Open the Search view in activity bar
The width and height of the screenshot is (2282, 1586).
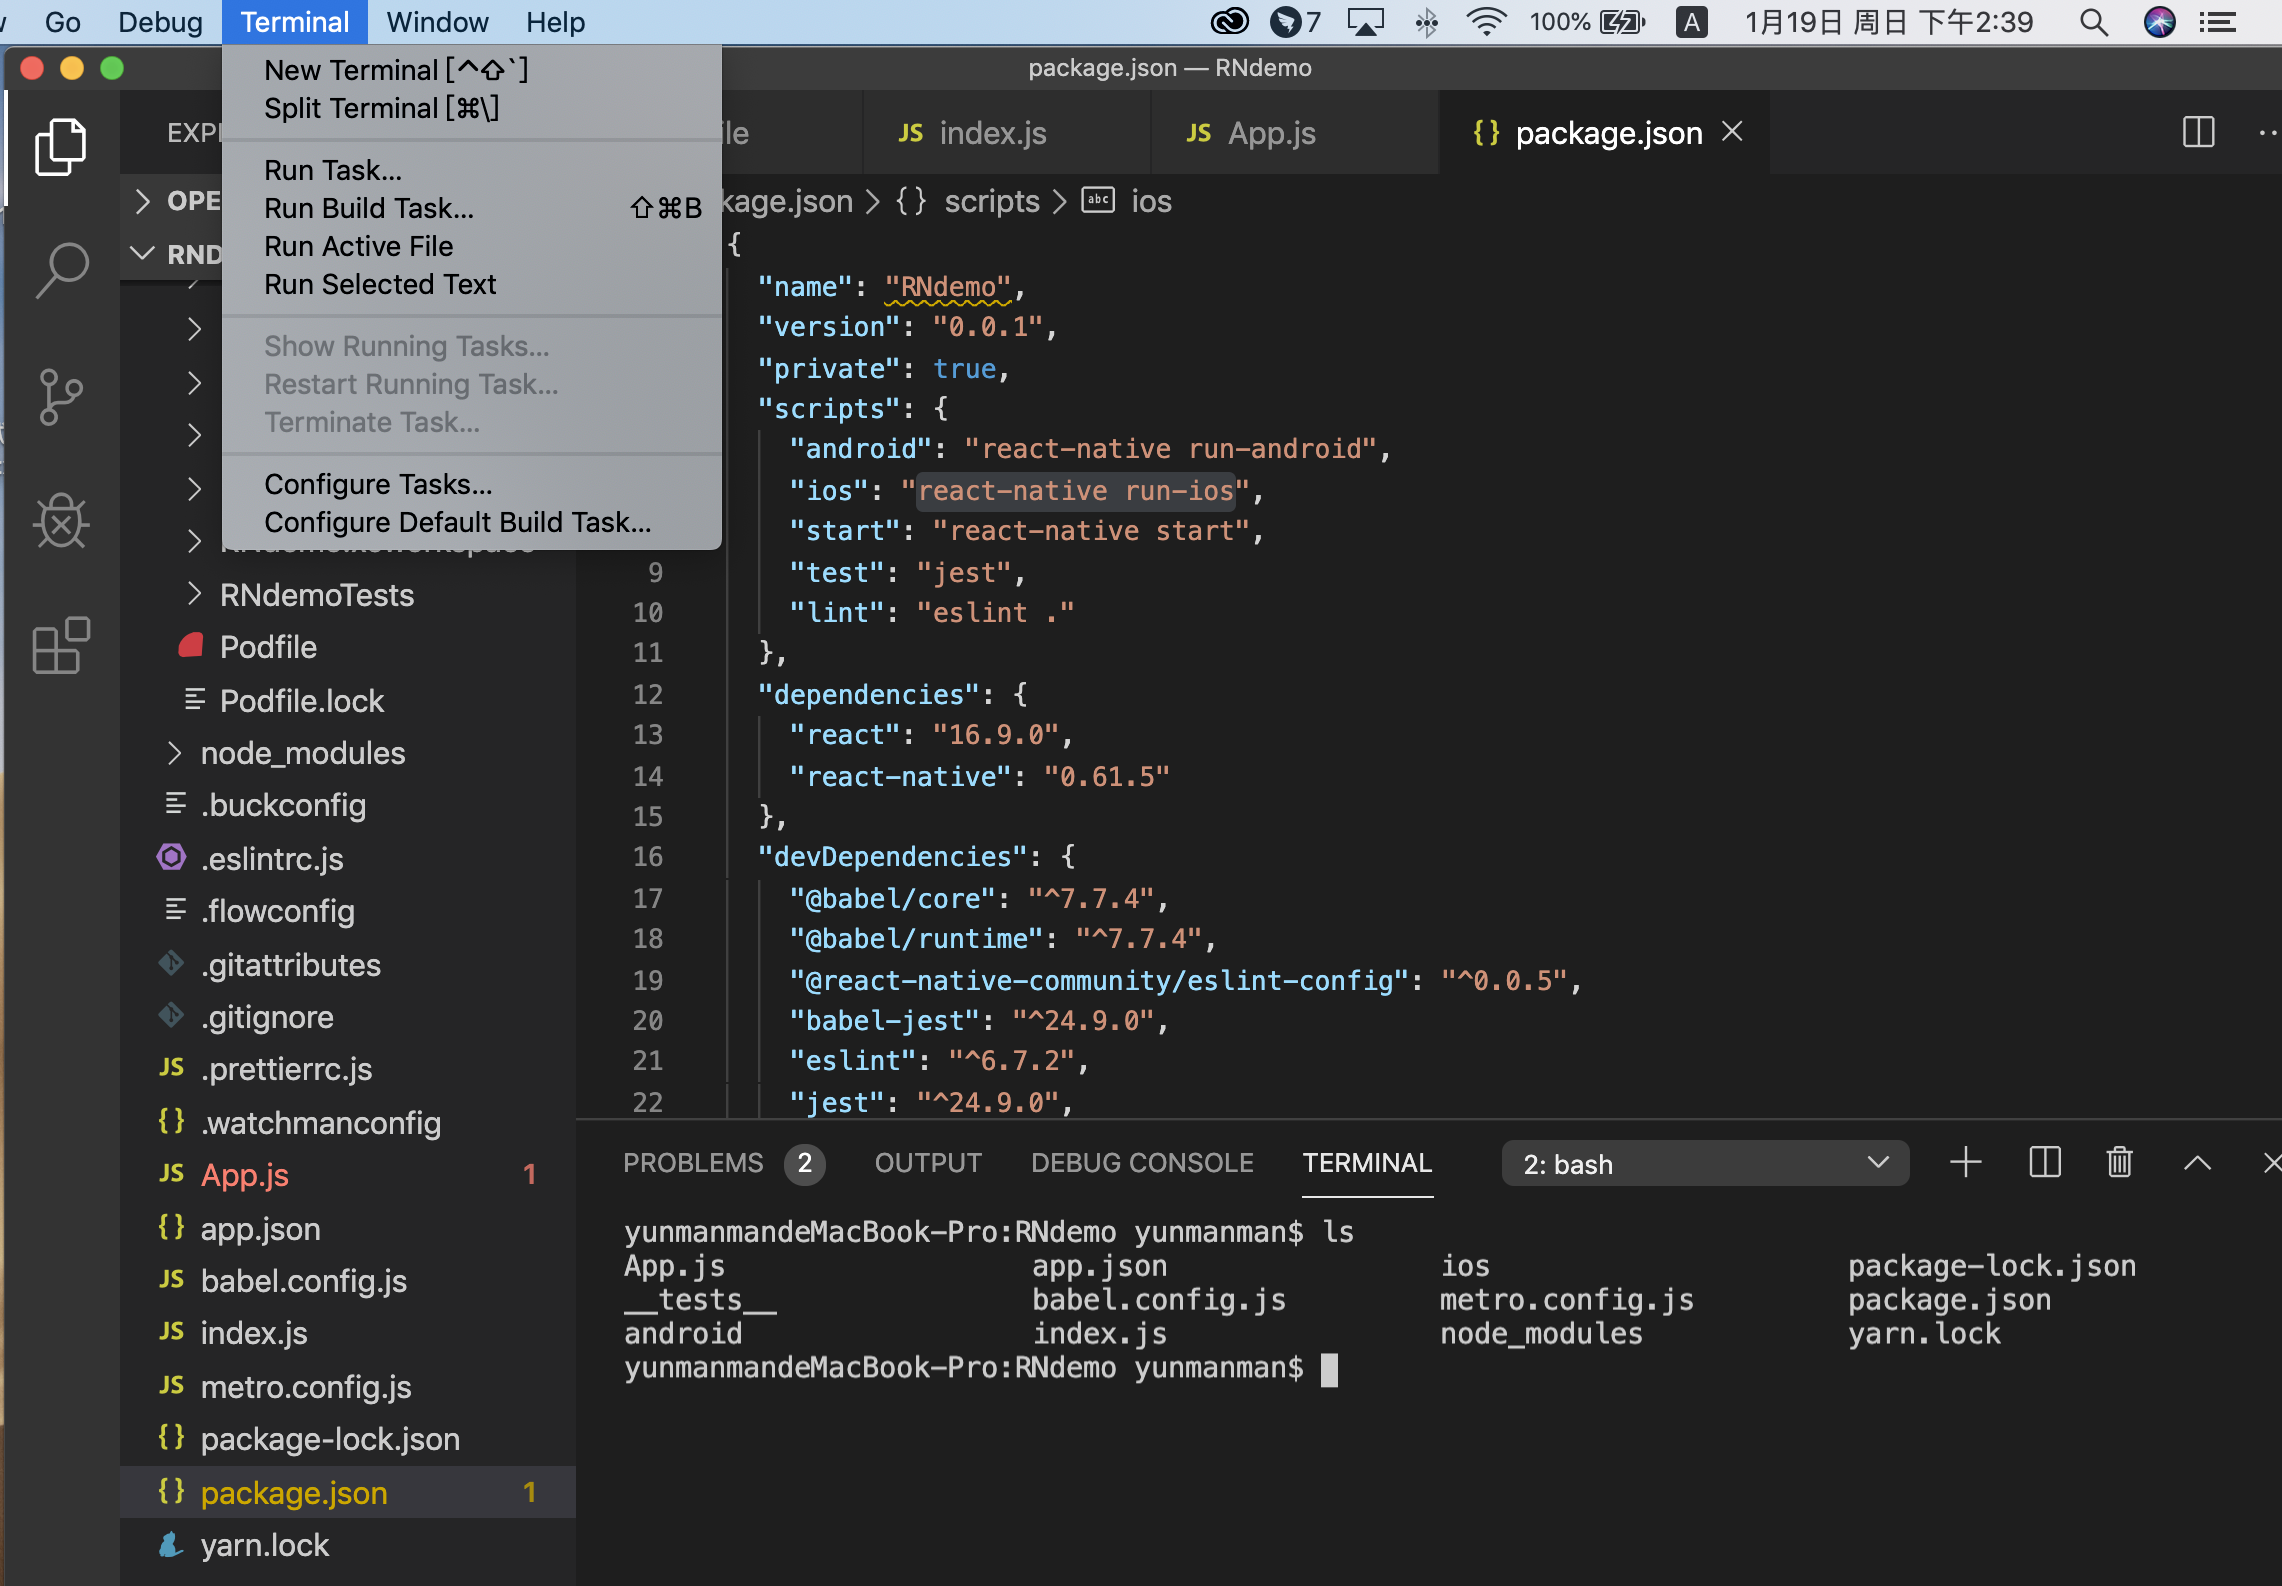[61, 271]
